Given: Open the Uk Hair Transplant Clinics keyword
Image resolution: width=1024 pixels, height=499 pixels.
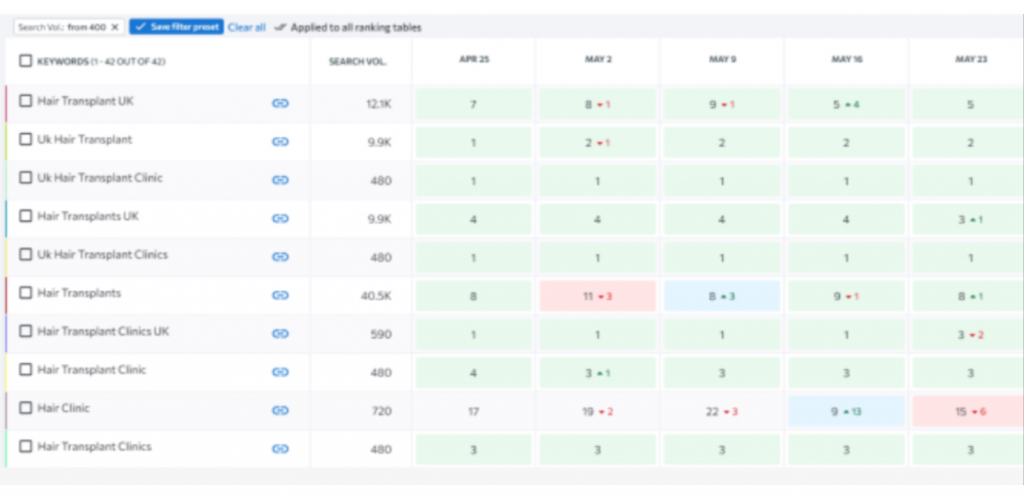Looking at the screenshot, I should [x=102, y=255].
